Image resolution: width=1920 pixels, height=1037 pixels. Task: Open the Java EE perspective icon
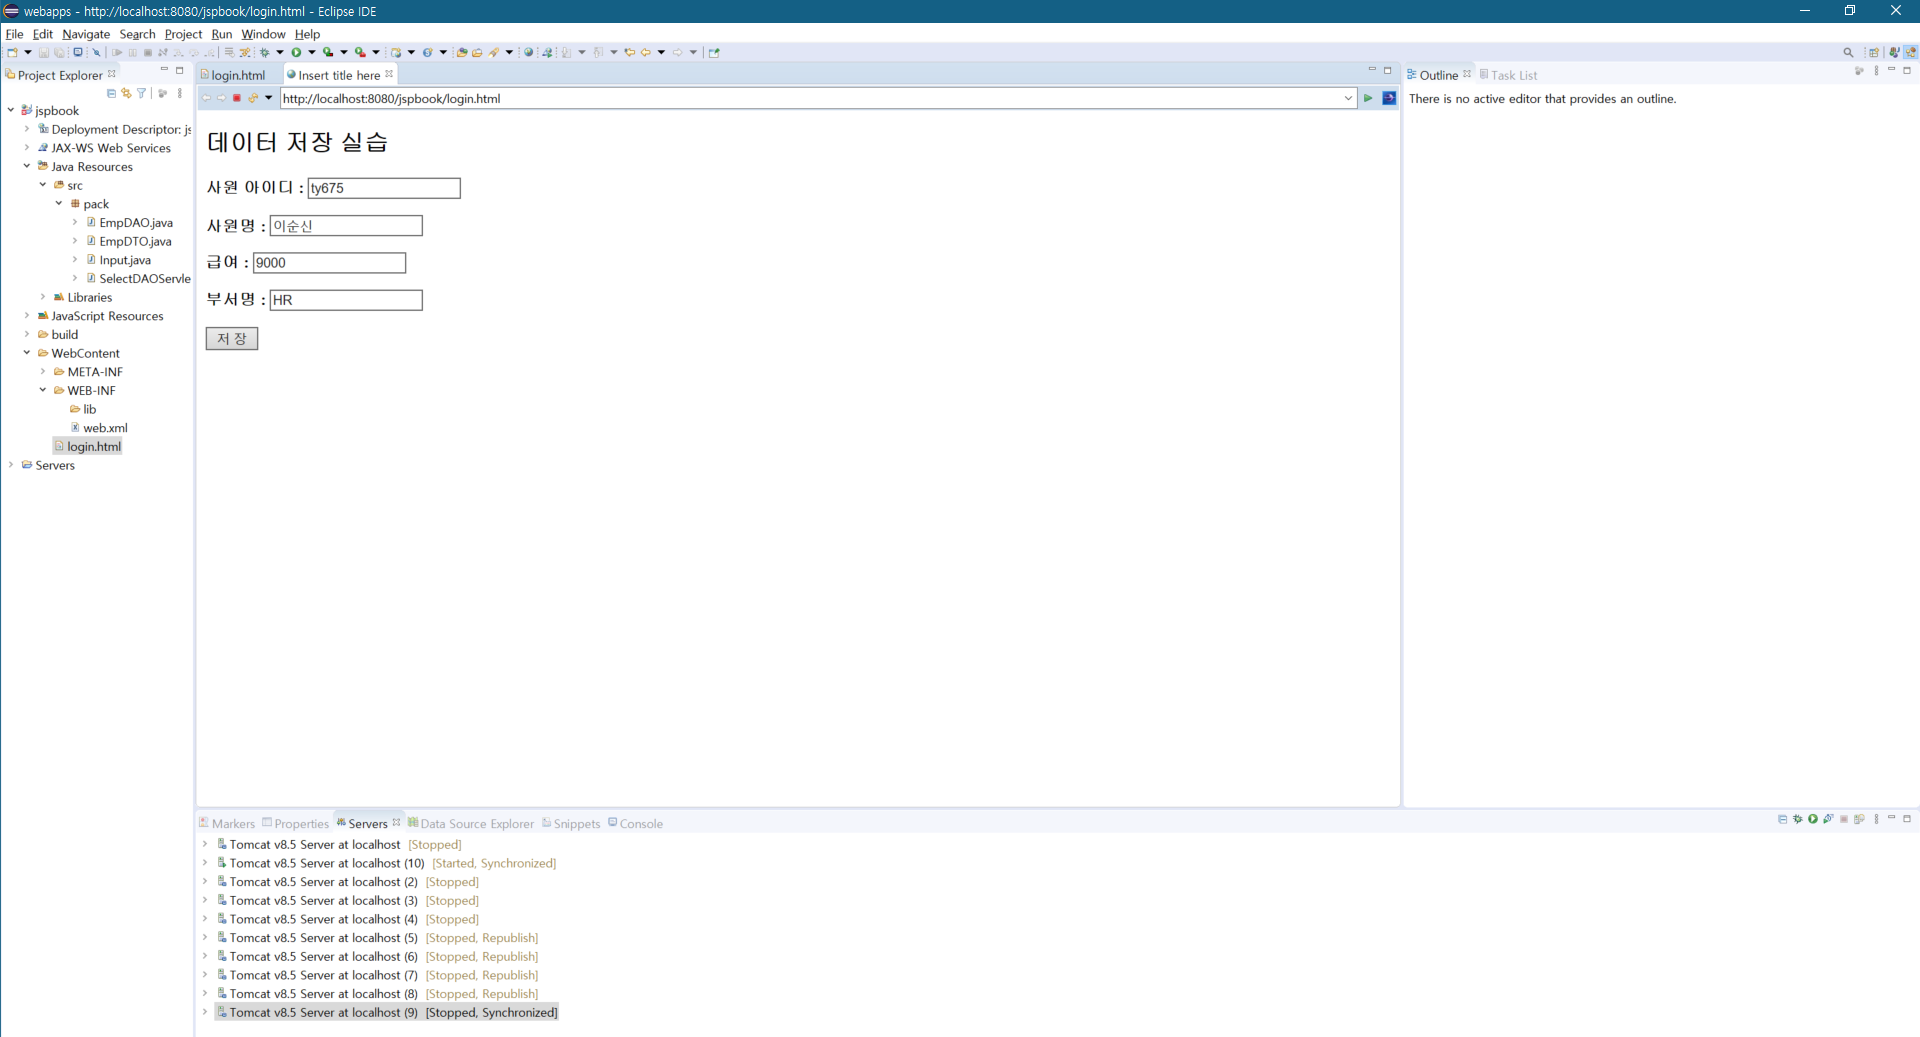pyautogui.click(x=1894, y=52)
